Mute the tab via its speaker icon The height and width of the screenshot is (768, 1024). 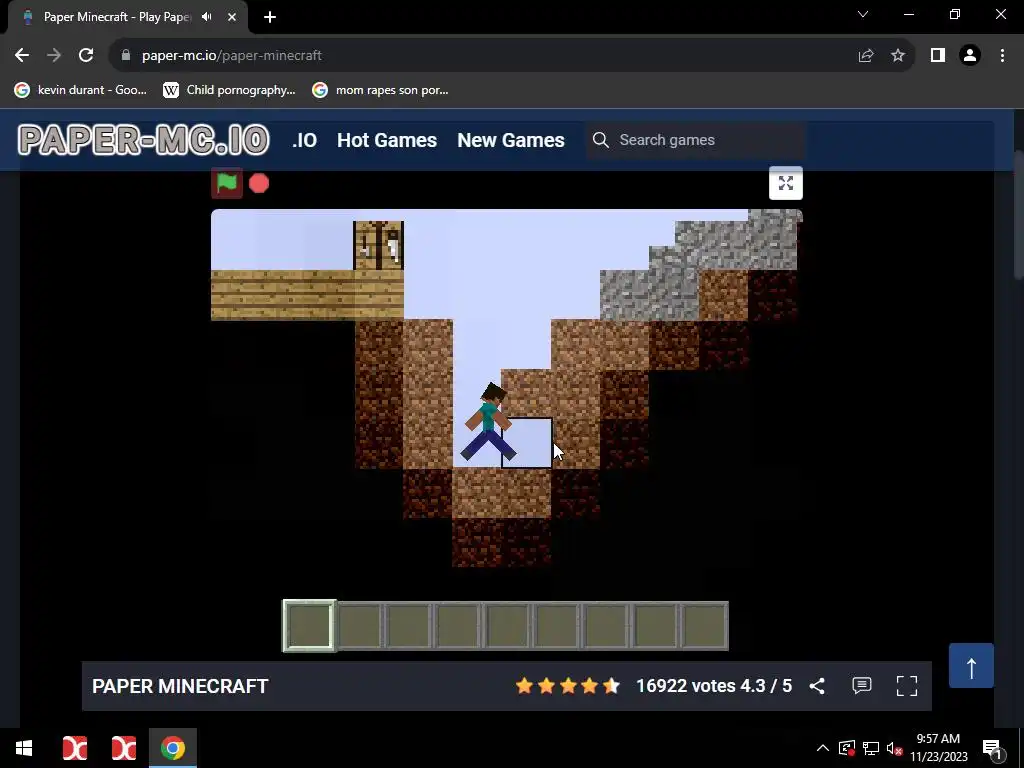pos(207,17)
